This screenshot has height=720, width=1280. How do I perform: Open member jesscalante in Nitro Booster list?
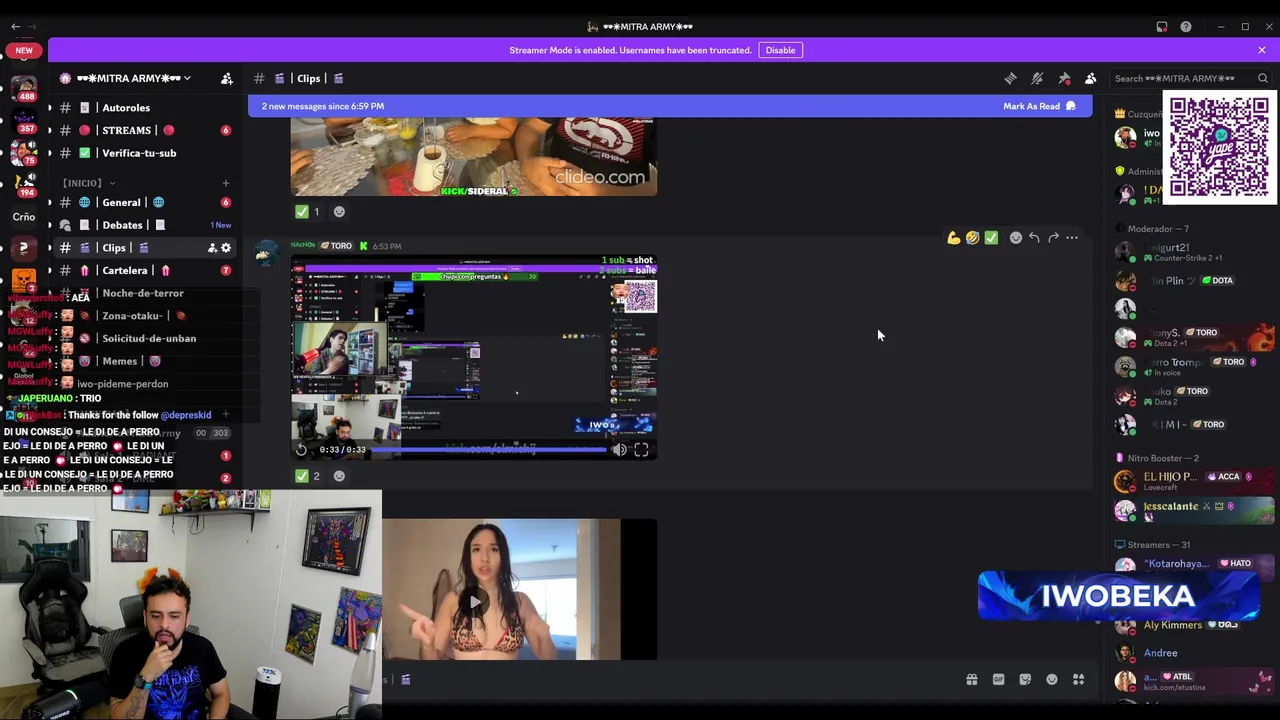[x=1194, y=510]
